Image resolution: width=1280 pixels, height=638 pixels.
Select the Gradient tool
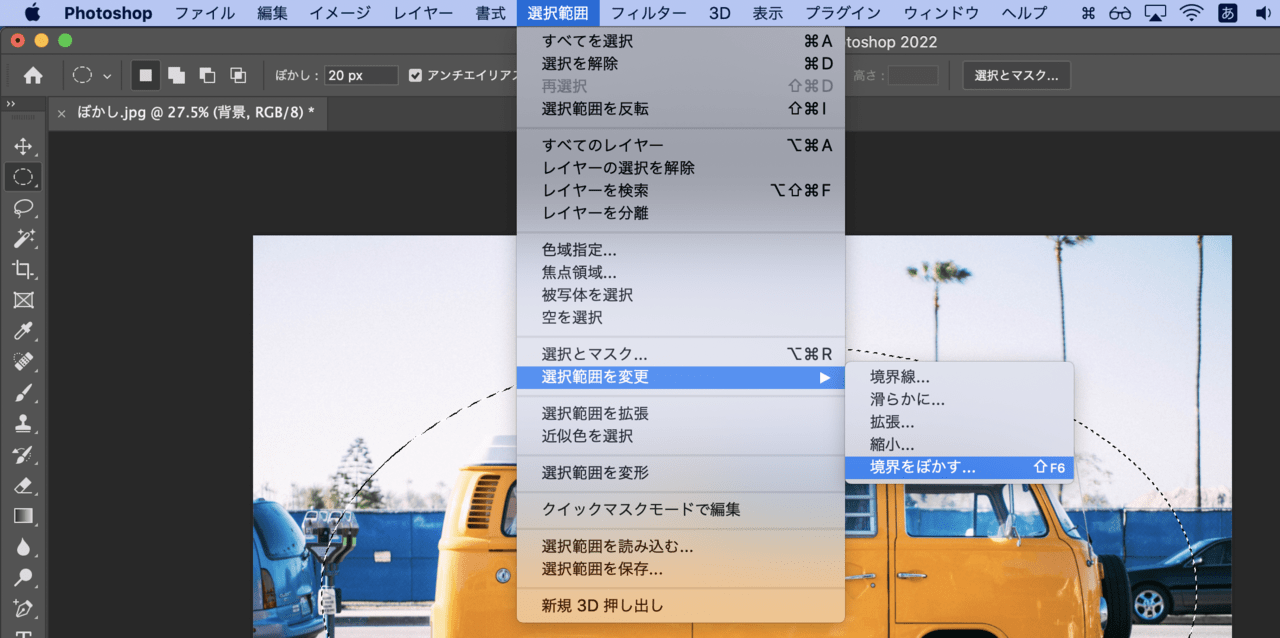point(23,514)
